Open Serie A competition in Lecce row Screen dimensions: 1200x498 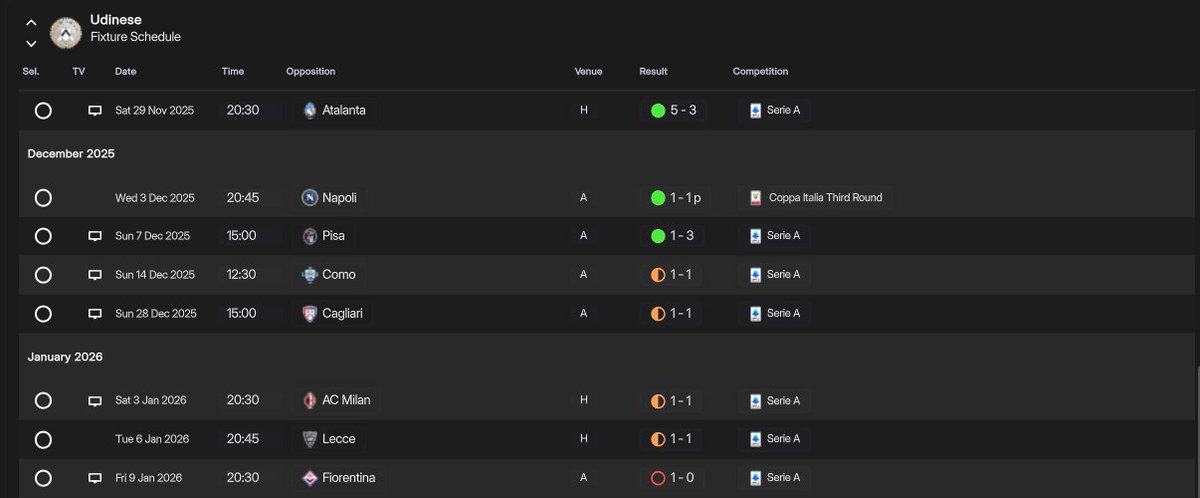[x=775, y=439]
